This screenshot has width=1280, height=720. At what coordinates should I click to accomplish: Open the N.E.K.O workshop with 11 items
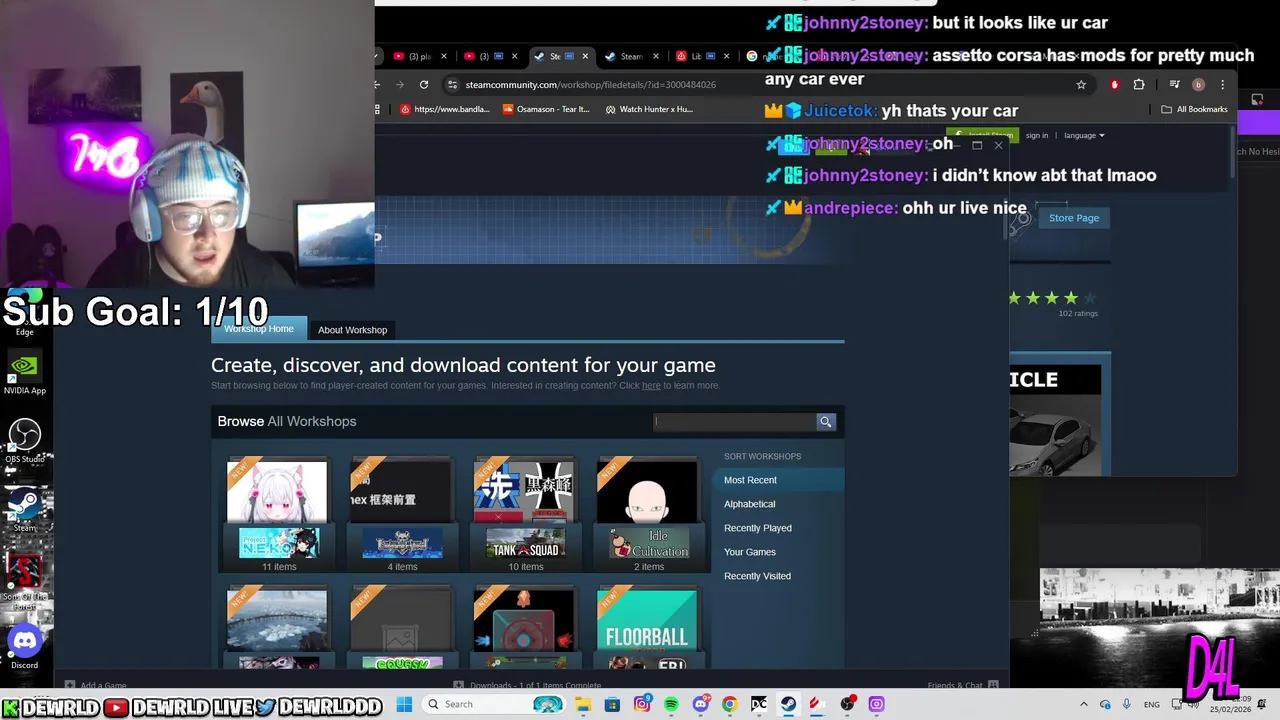pos(278,515)
